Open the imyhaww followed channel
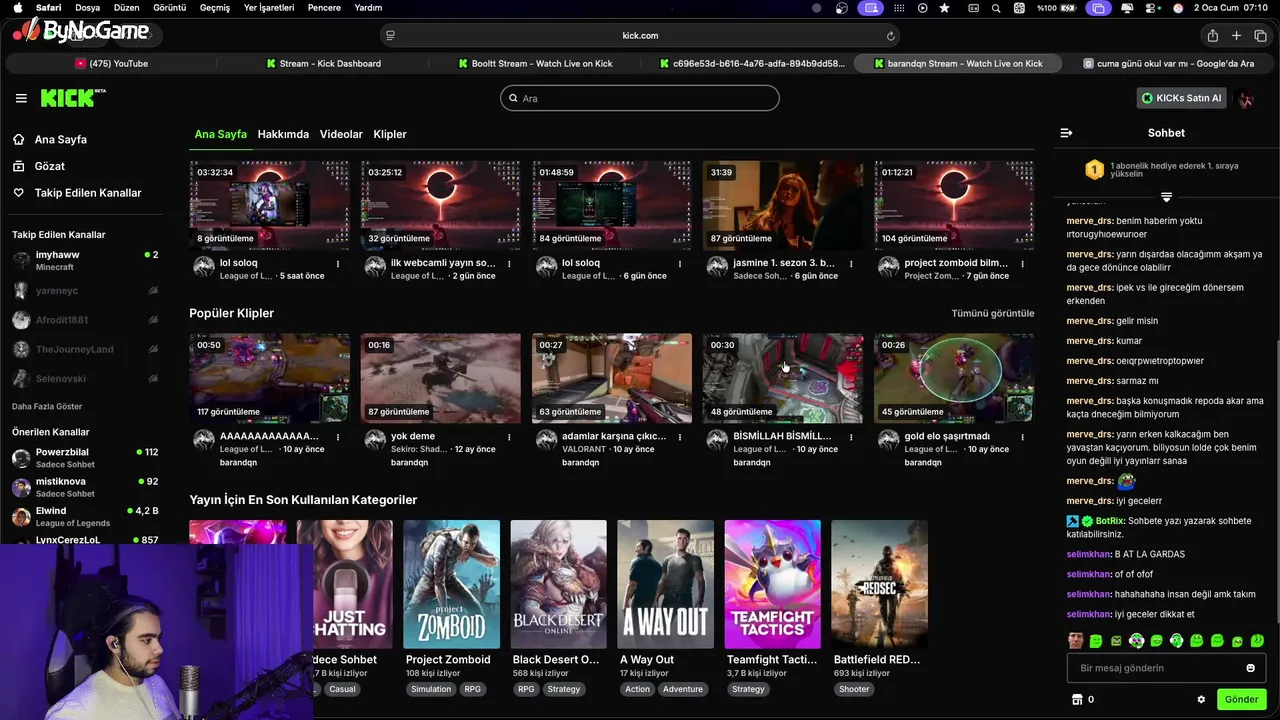The height and width of the screenshot is (720, 1280). click(x=85, y=260)
